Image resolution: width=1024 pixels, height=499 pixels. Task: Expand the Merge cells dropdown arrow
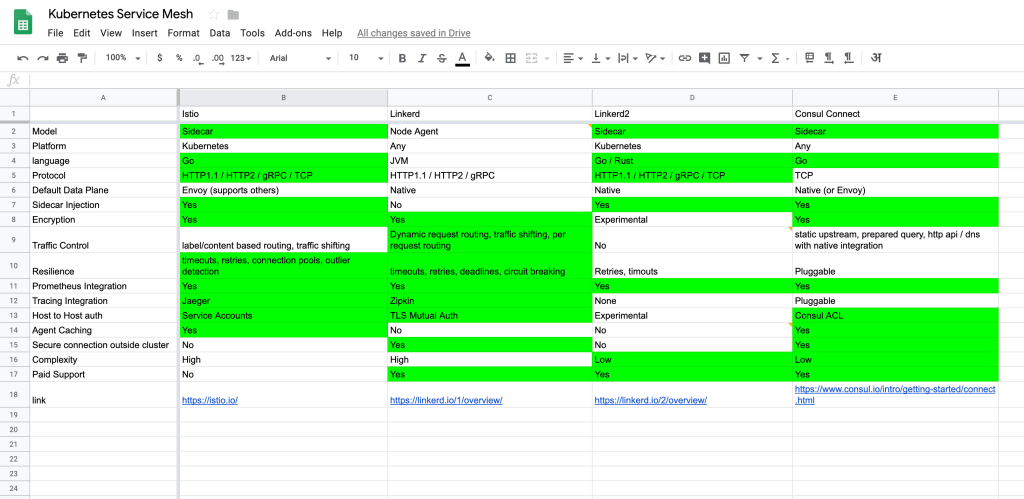click(x=547, y=58)
